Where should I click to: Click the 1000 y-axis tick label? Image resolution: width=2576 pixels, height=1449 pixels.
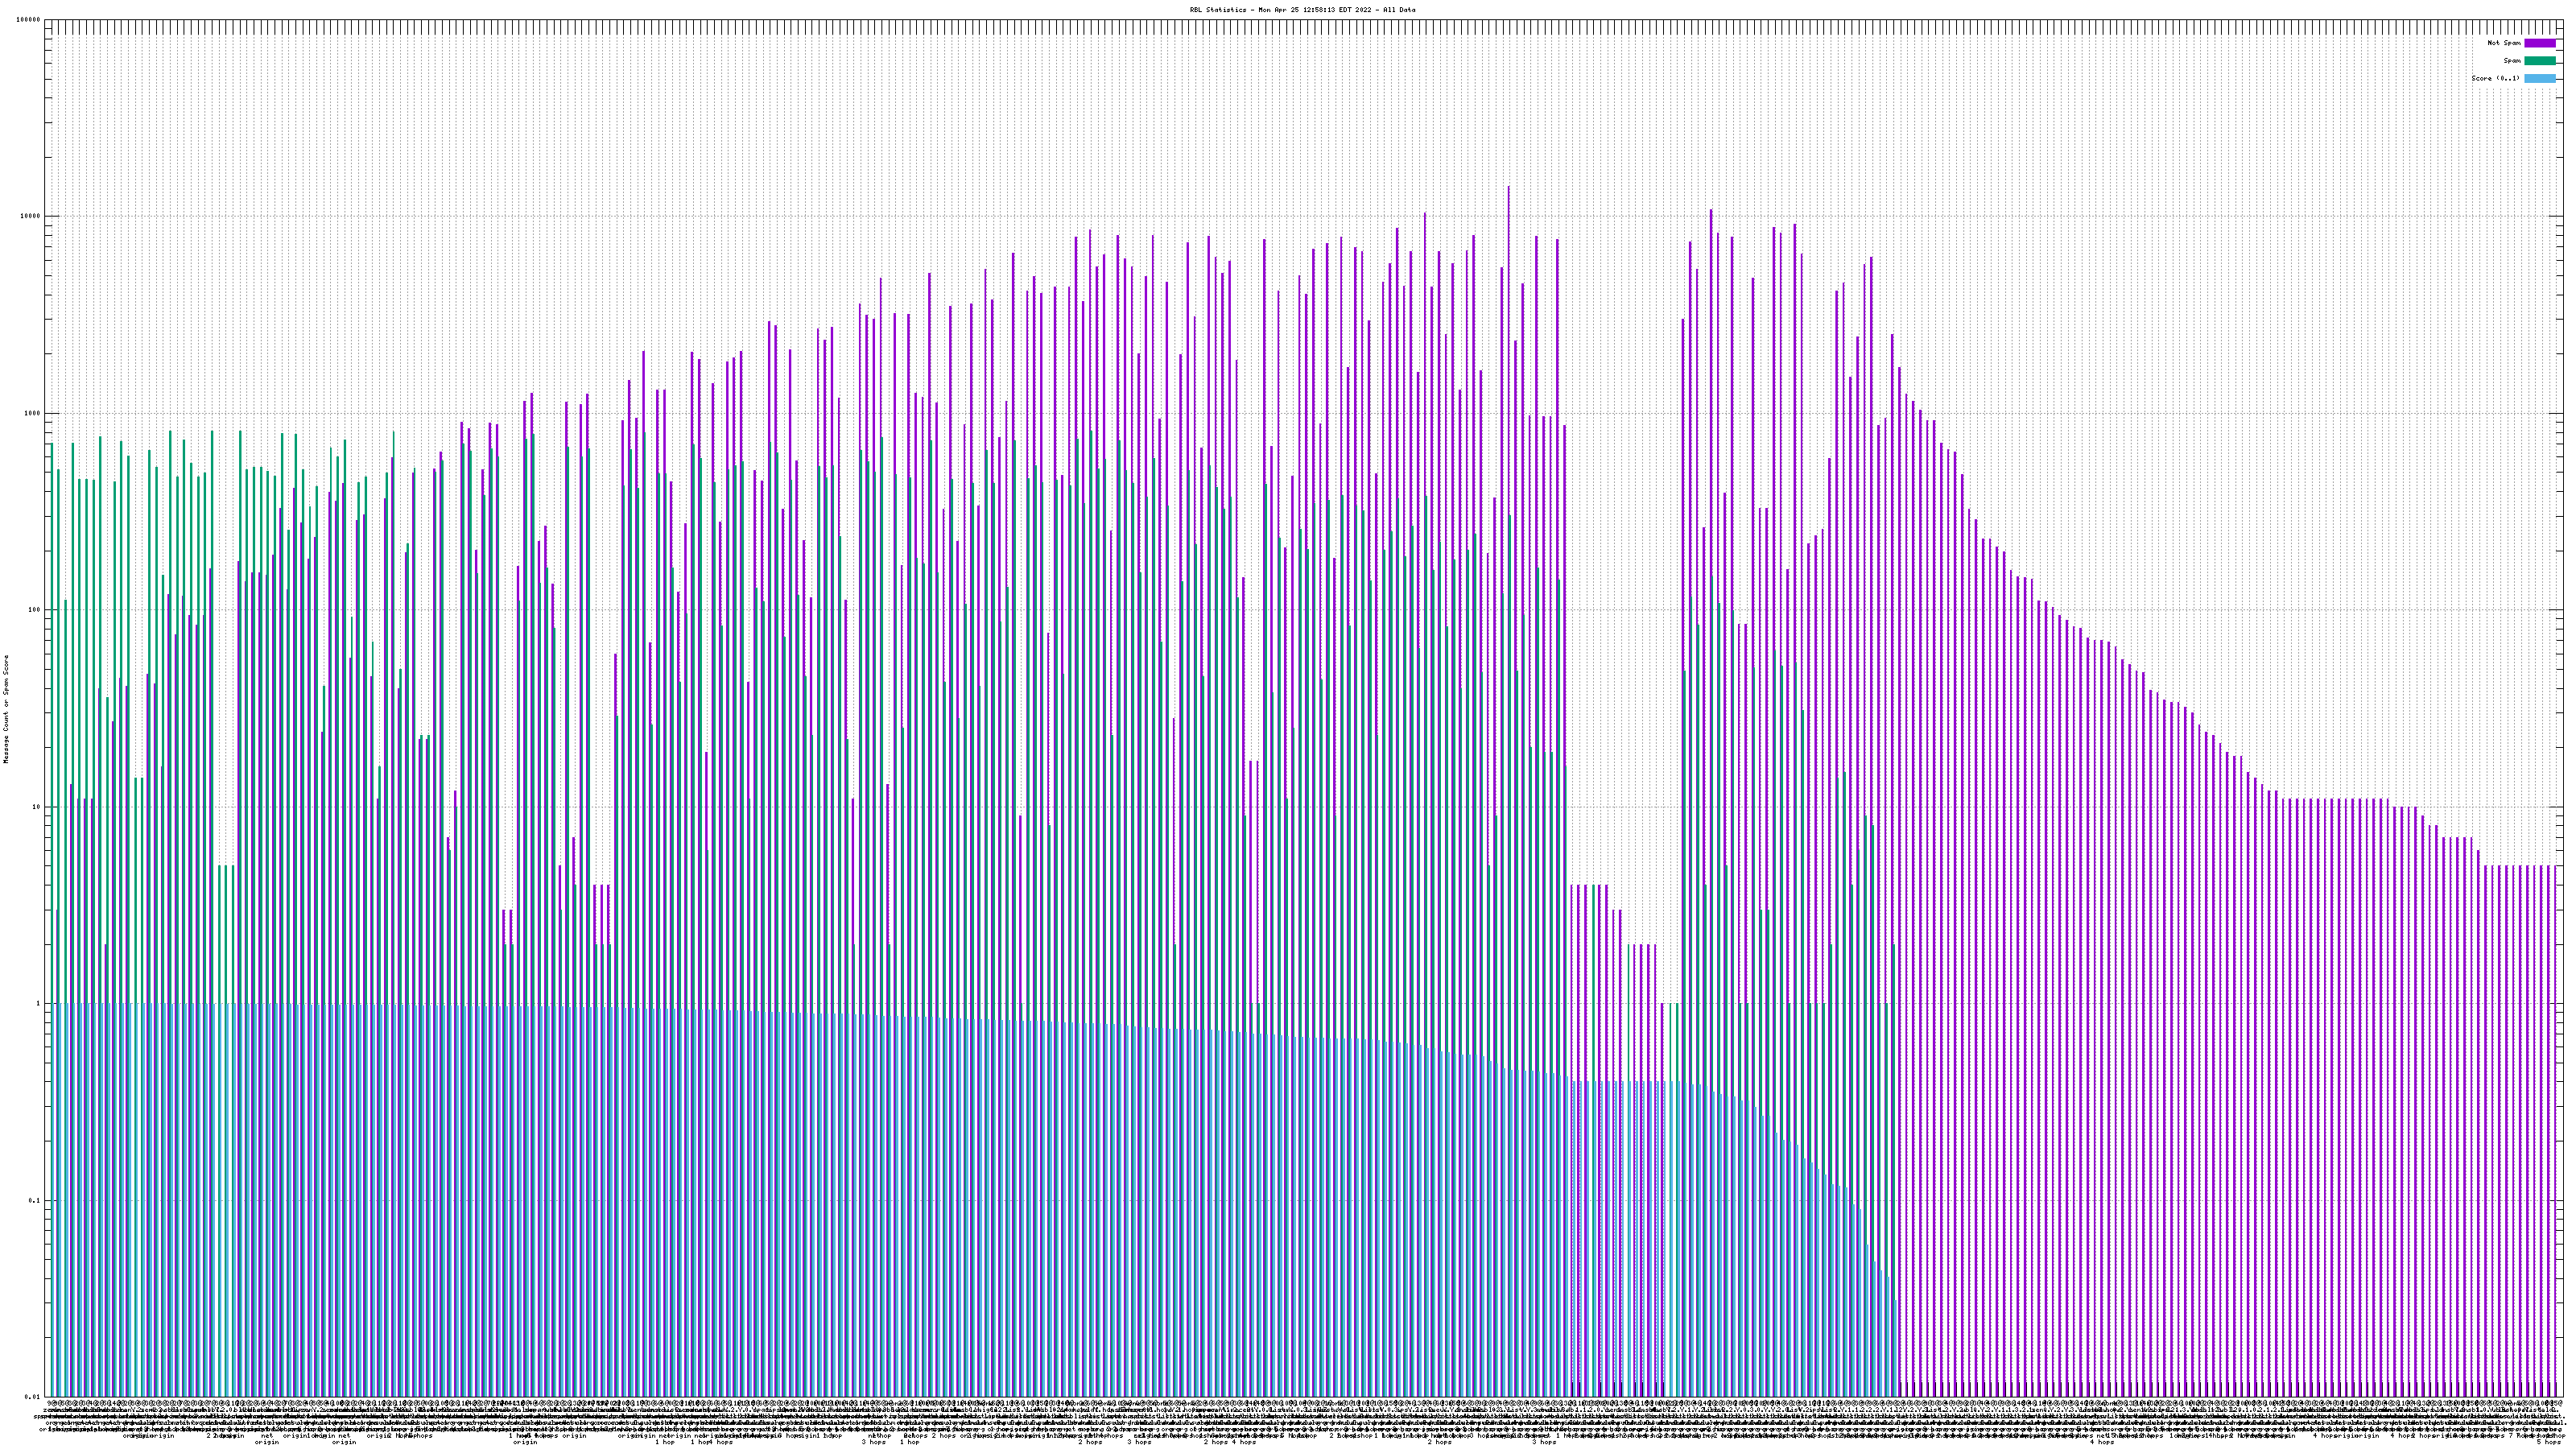tap(33, 413)
